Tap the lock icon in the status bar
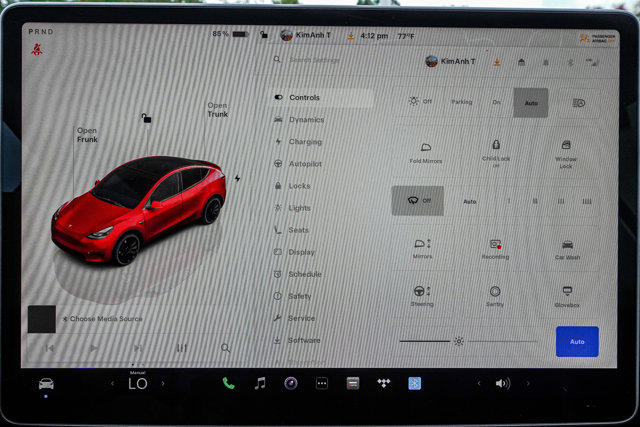640x427 pixels. [264, 35]
